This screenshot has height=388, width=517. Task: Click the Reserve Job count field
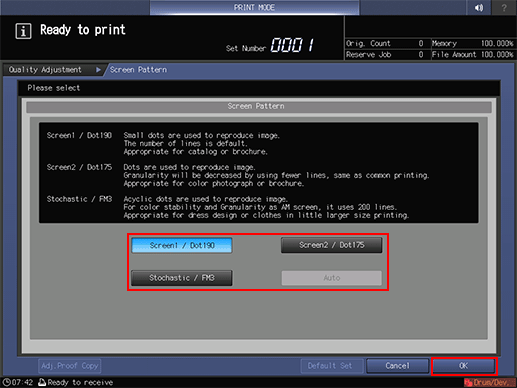point(385,55)
